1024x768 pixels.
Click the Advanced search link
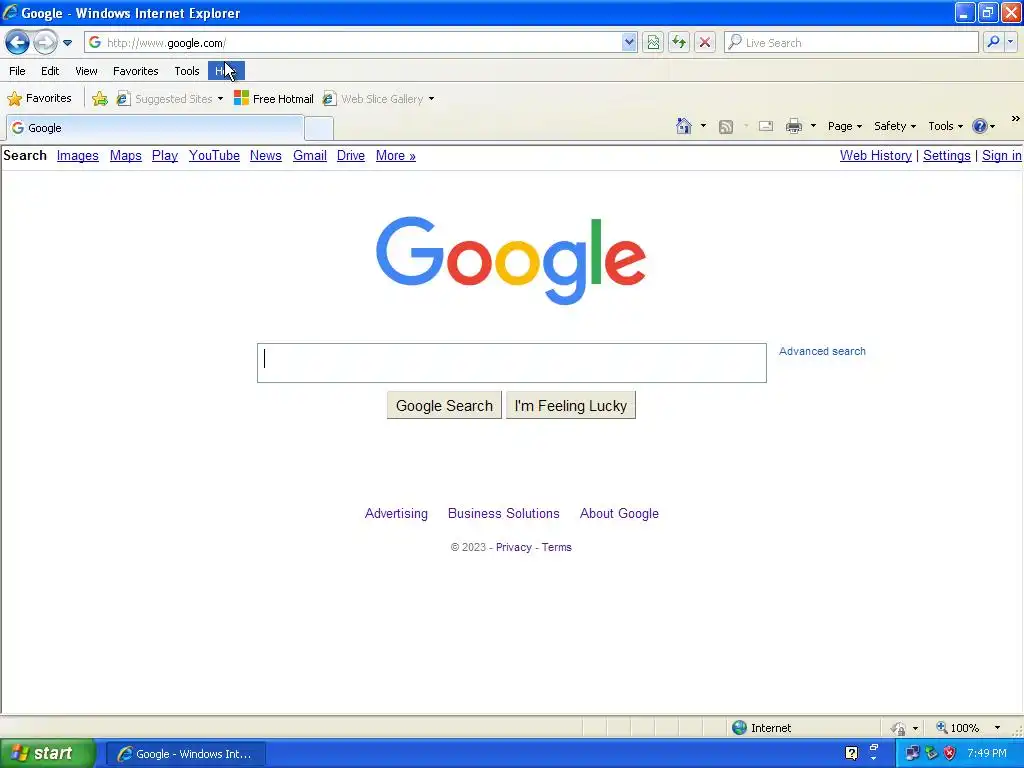click(x=822, y=351)
